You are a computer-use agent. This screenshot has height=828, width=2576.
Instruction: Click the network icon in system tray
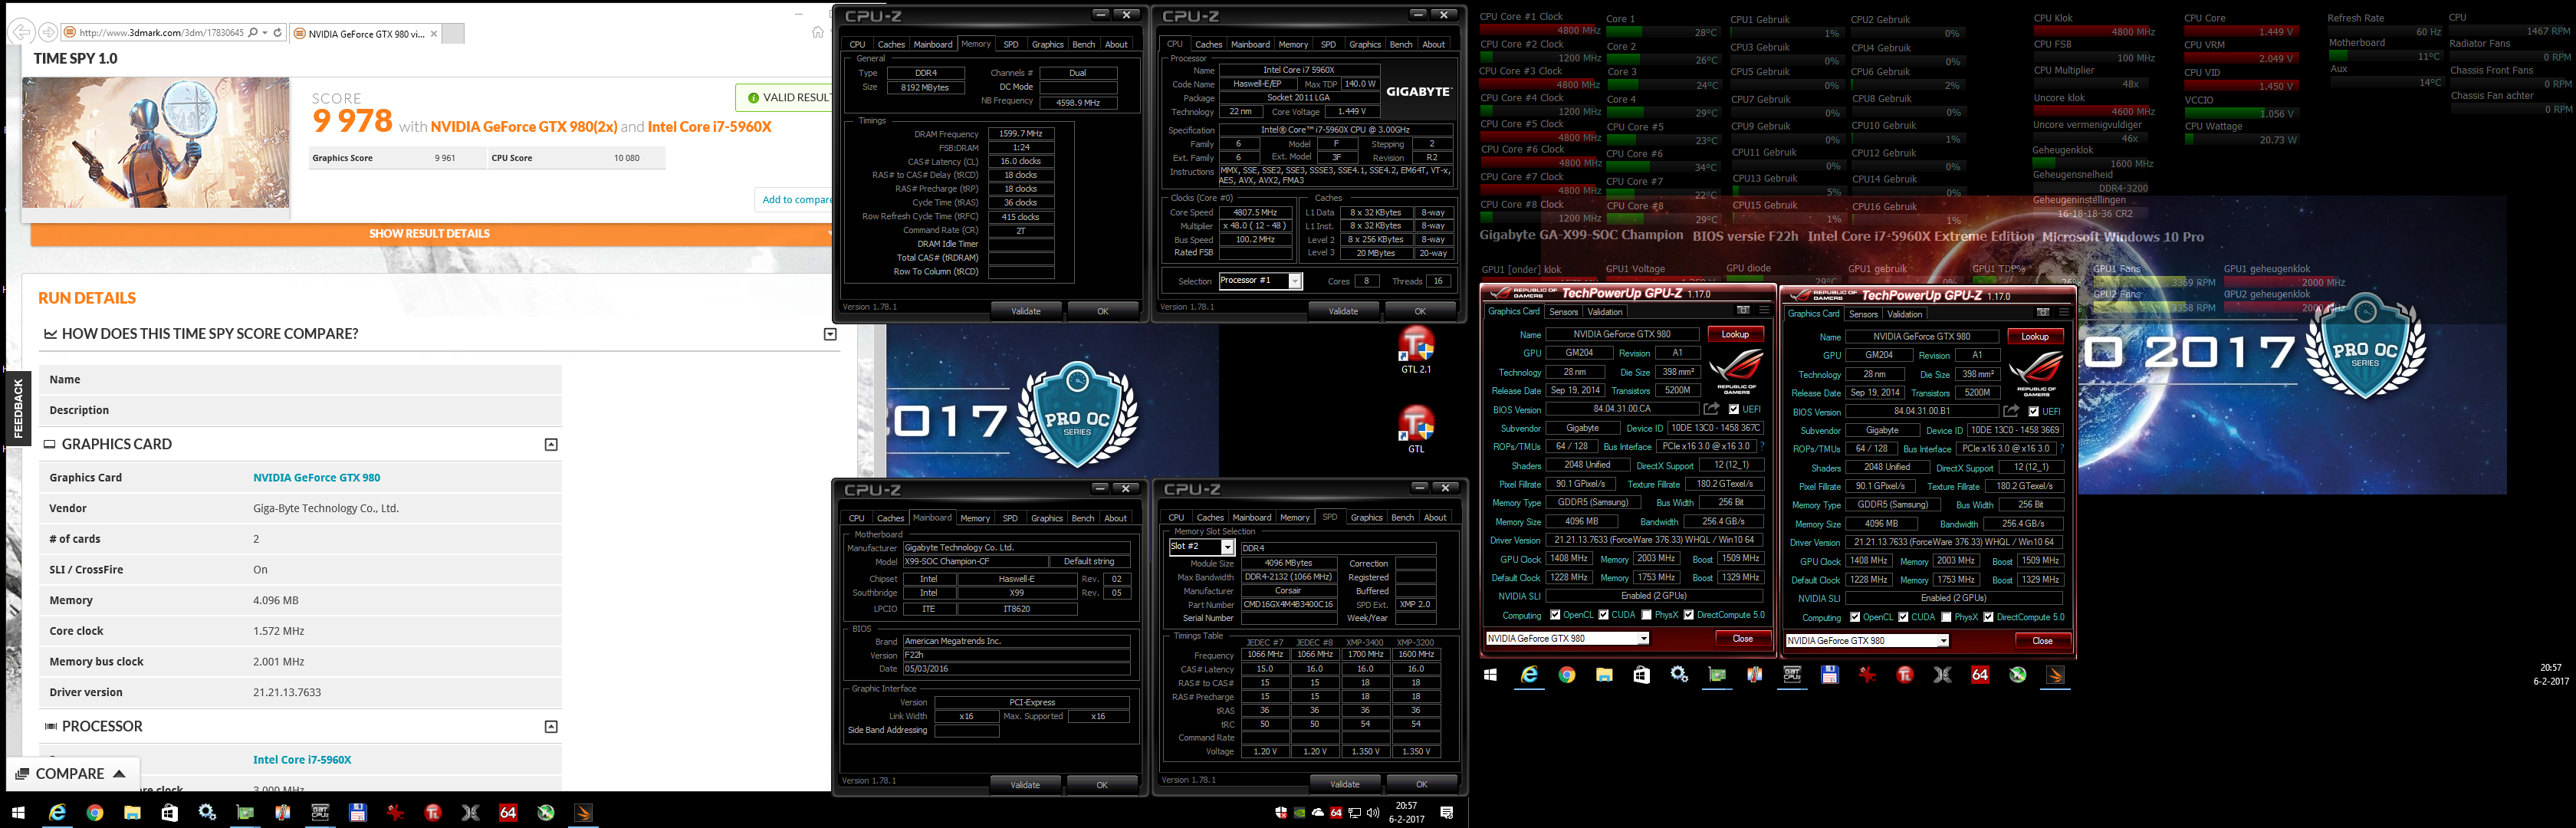coord(1355,813)
